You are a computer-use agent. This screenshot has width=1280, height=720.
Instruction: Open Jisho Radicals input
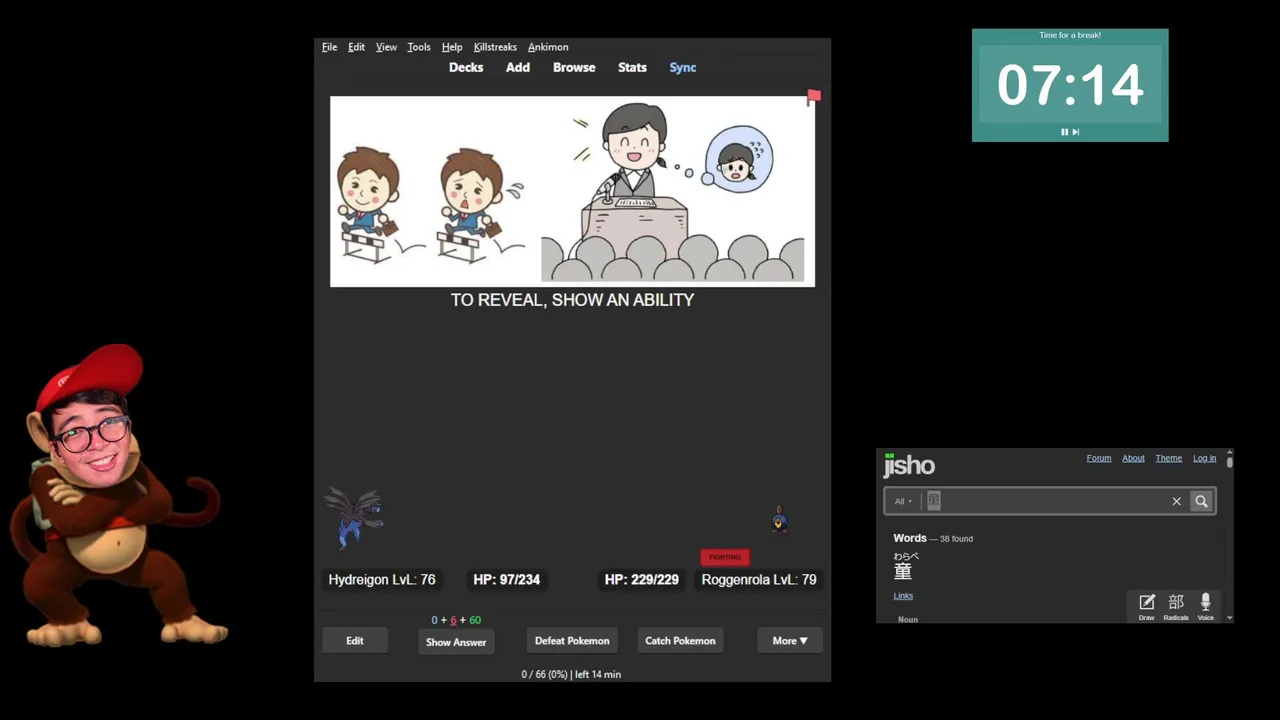pos(1176,606)
